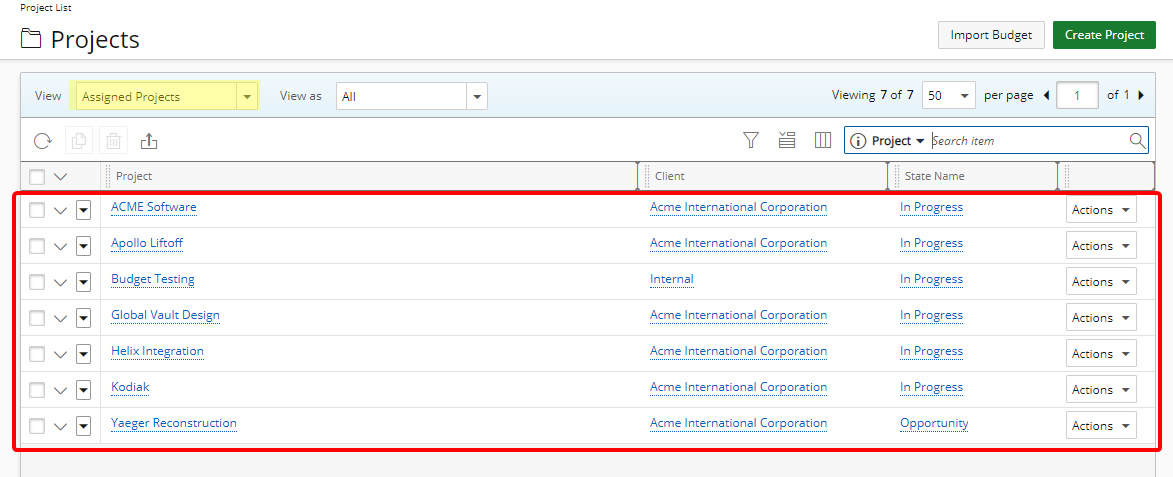
Task: Click the refresh list icon
Action: pos(42,141)
